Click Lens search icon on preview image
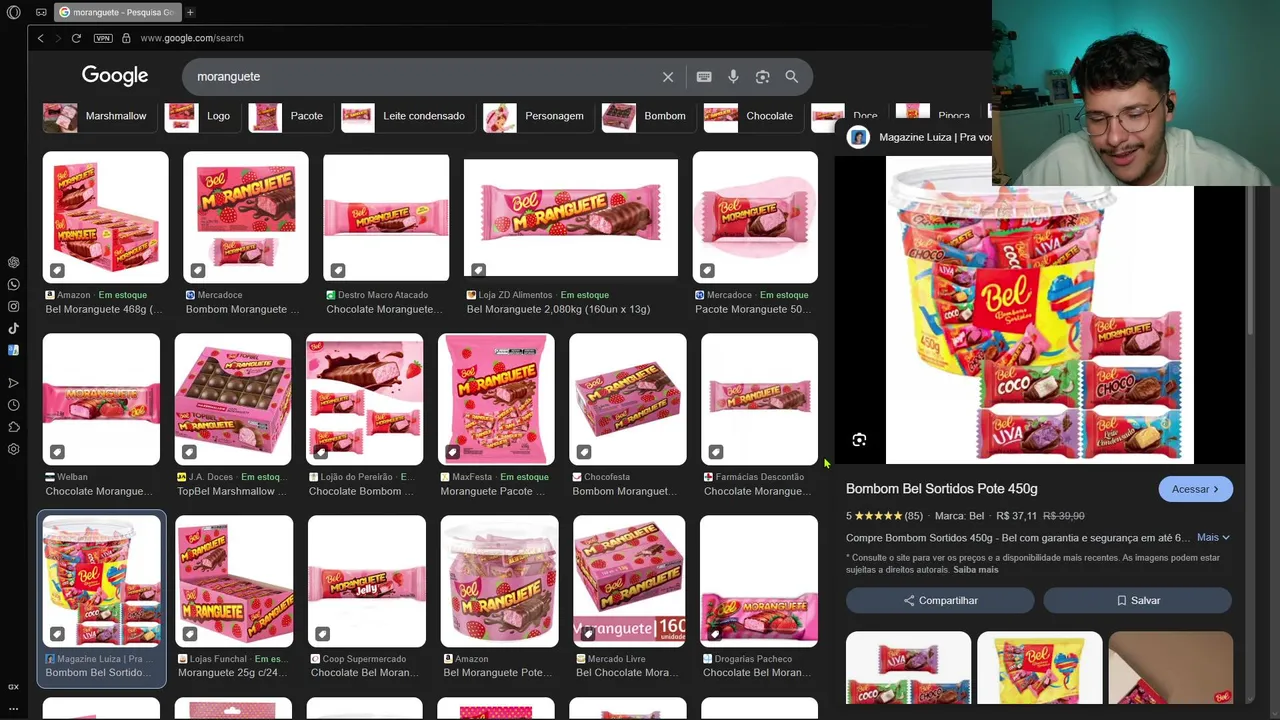Screen dimensions: 1280x720 coord(859,440)
